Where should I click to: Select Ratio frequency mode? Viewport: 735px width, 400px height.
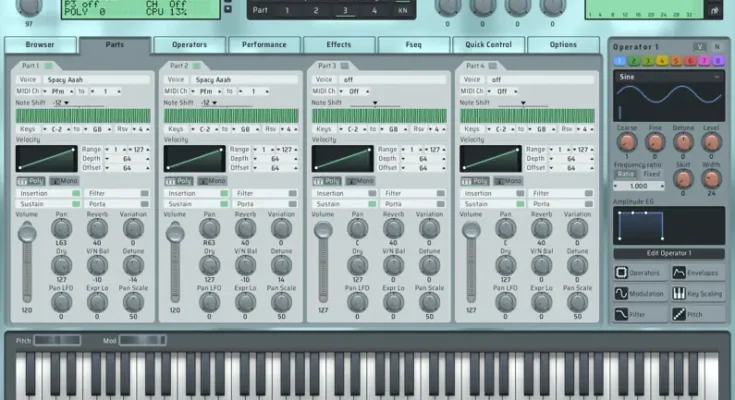625,174
